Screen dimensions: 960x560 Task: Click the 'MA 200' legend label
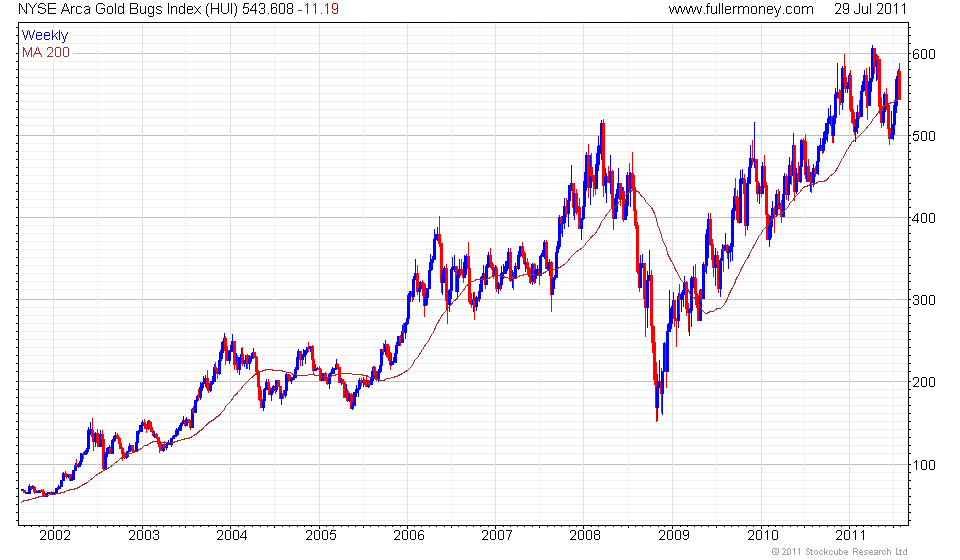pos(46,53)
